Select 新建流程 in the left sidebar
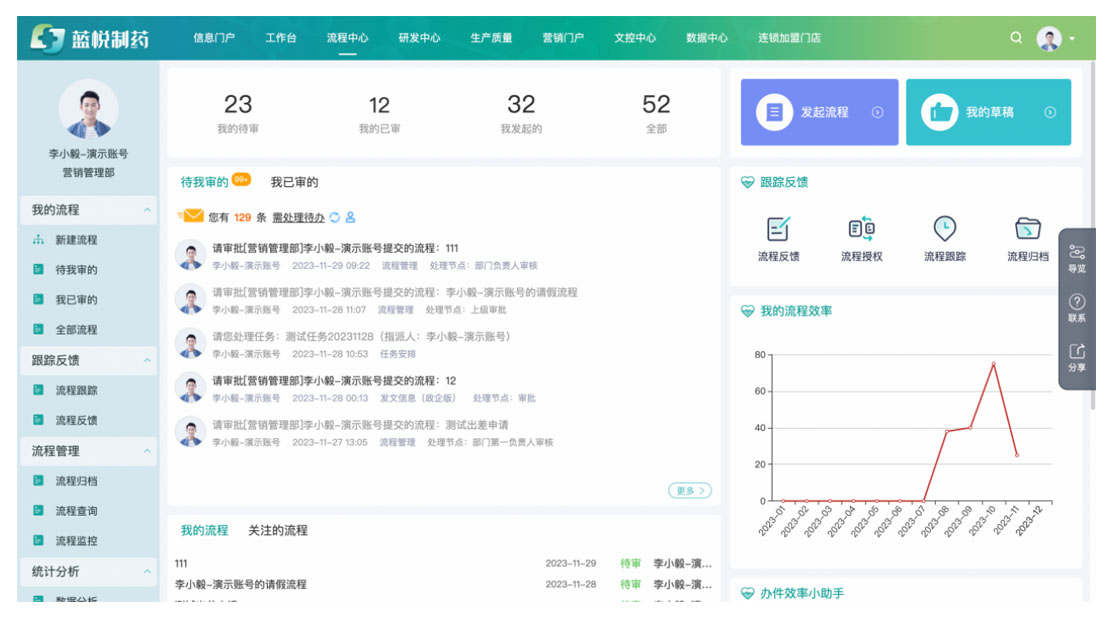The width and height of the screenshot is (1110, 620). [x=76, y=240]
